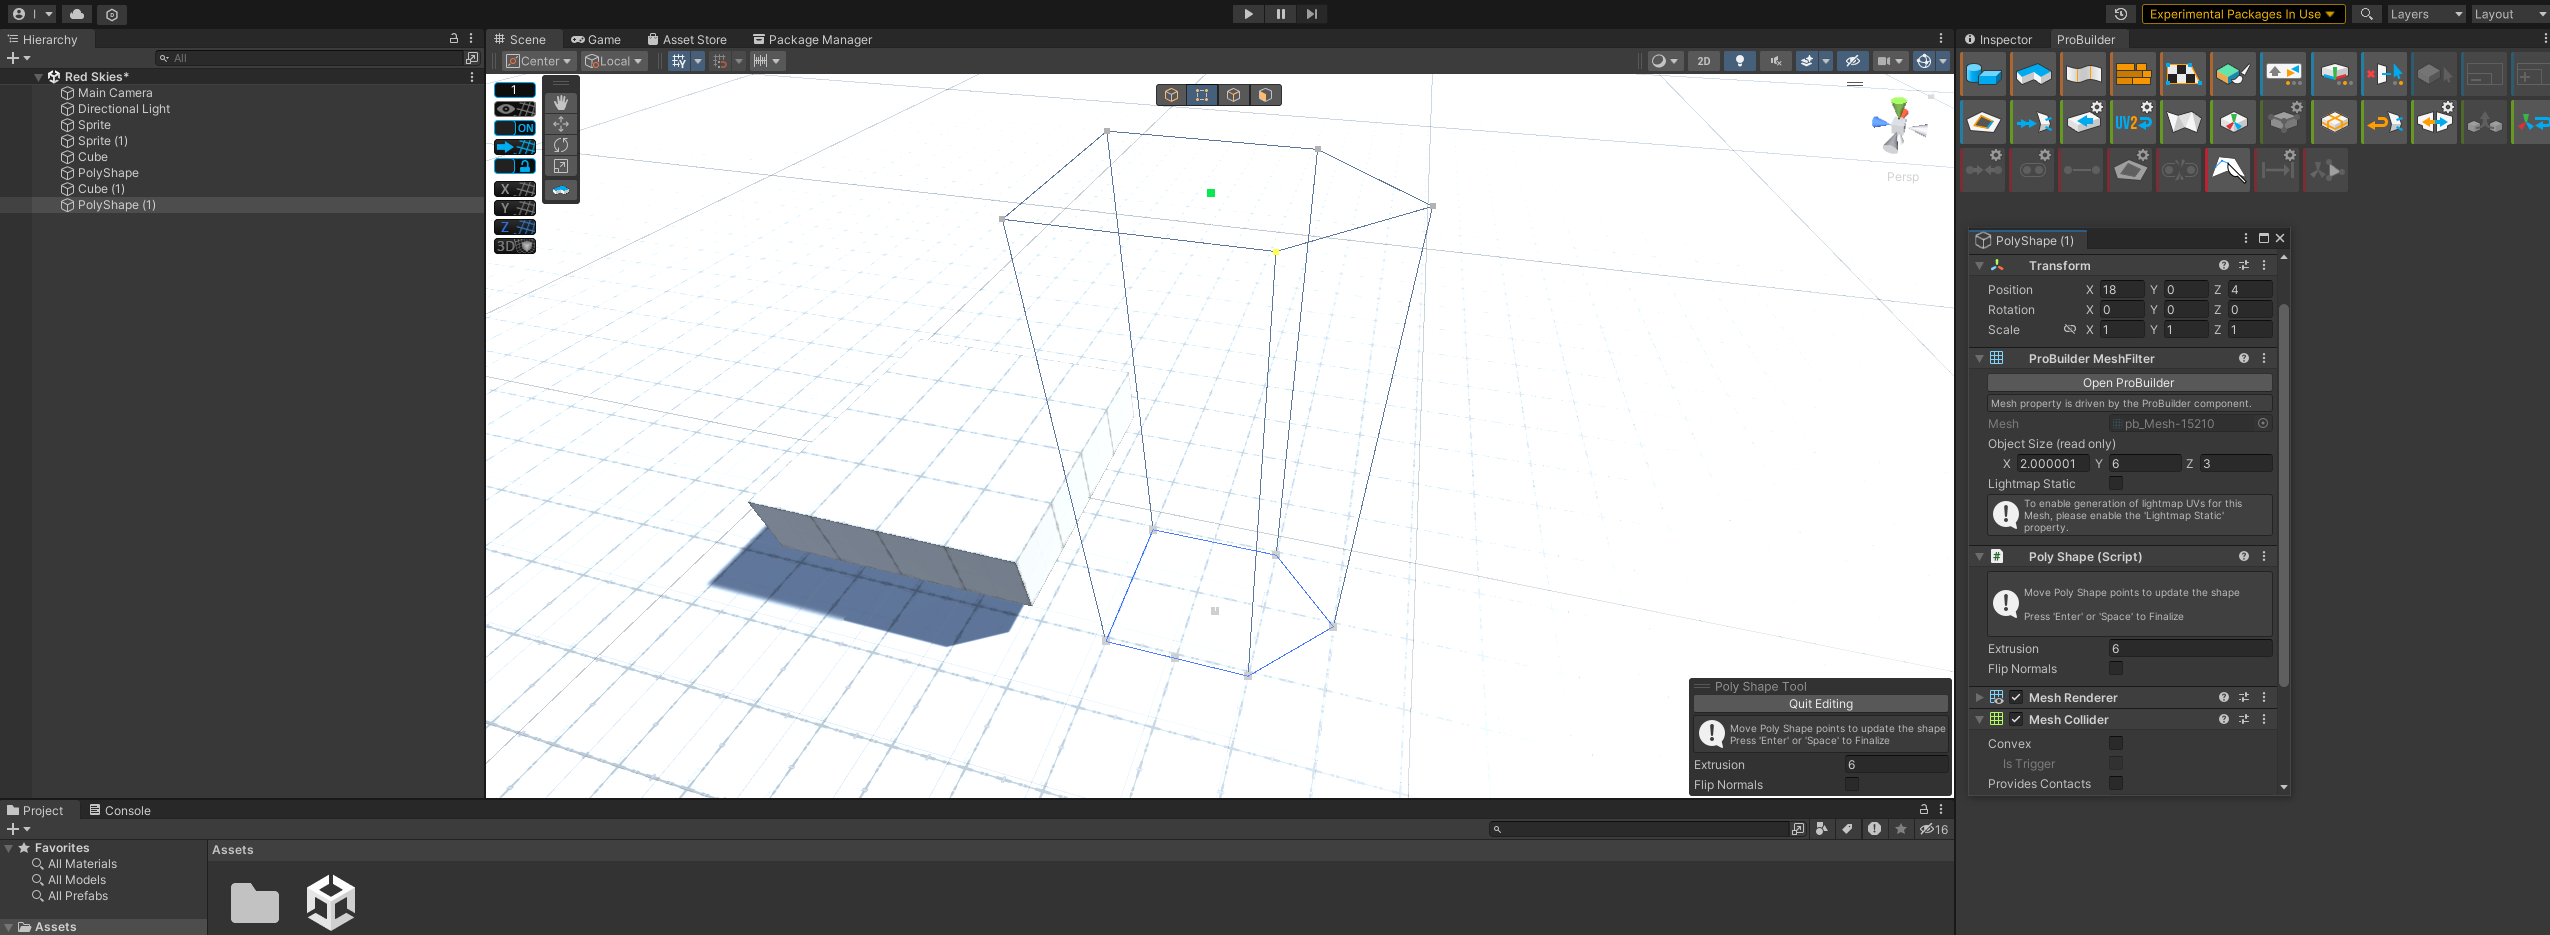Screen dimensions: 2550x935
Task: Enable the Convex checkbox on Mesh Collider
Action: (2115, 743)
